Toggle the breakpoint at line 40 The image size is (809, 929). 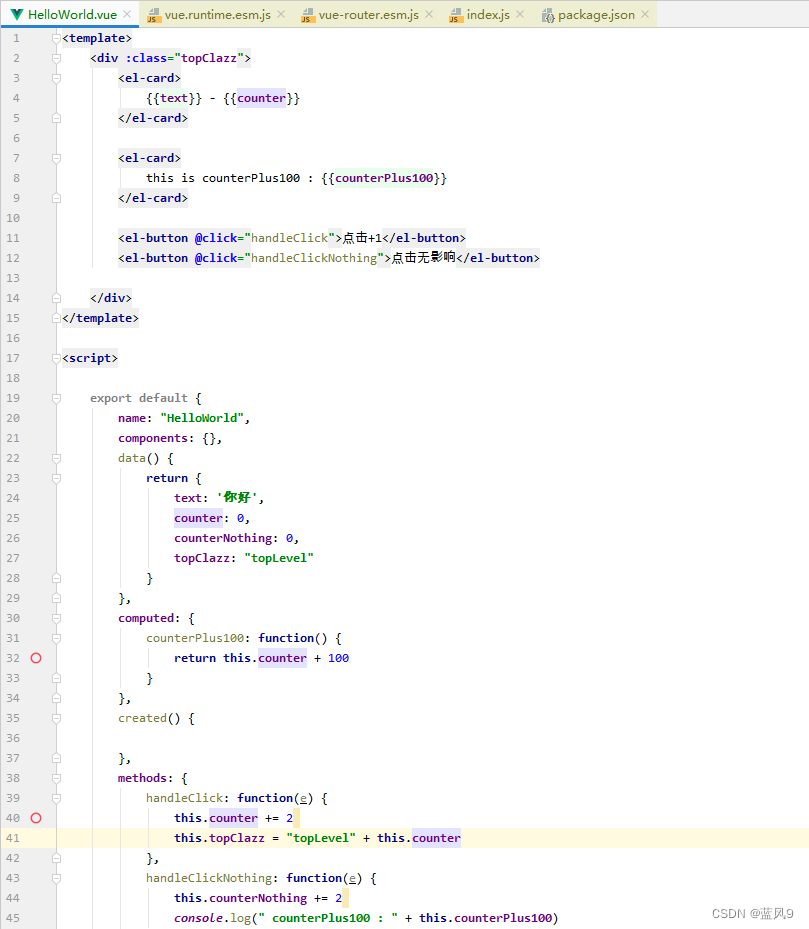pyautogui.click(x=35, y=817)
